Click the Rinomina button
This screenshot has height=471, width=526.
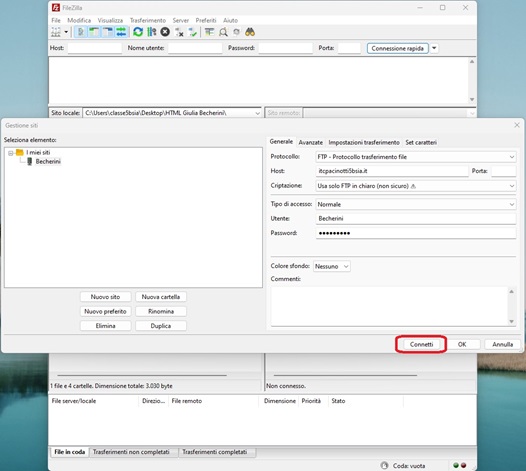coord(161,311)
